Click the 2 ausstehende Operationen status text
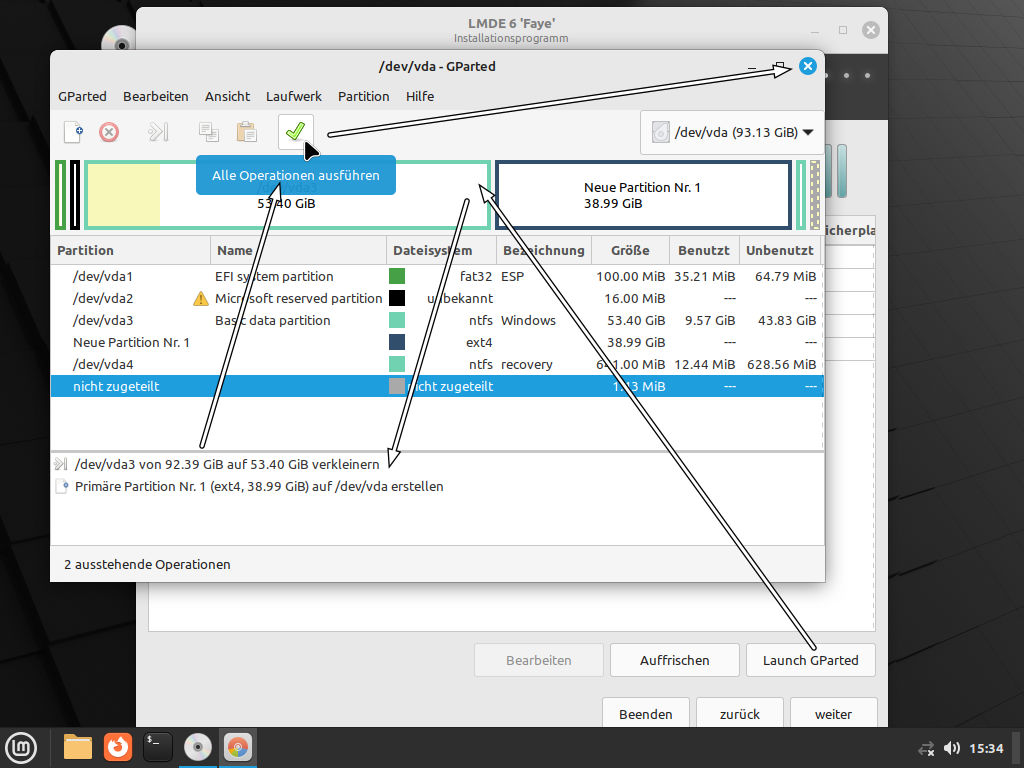 pyautogui.click(x=147, y=564)
